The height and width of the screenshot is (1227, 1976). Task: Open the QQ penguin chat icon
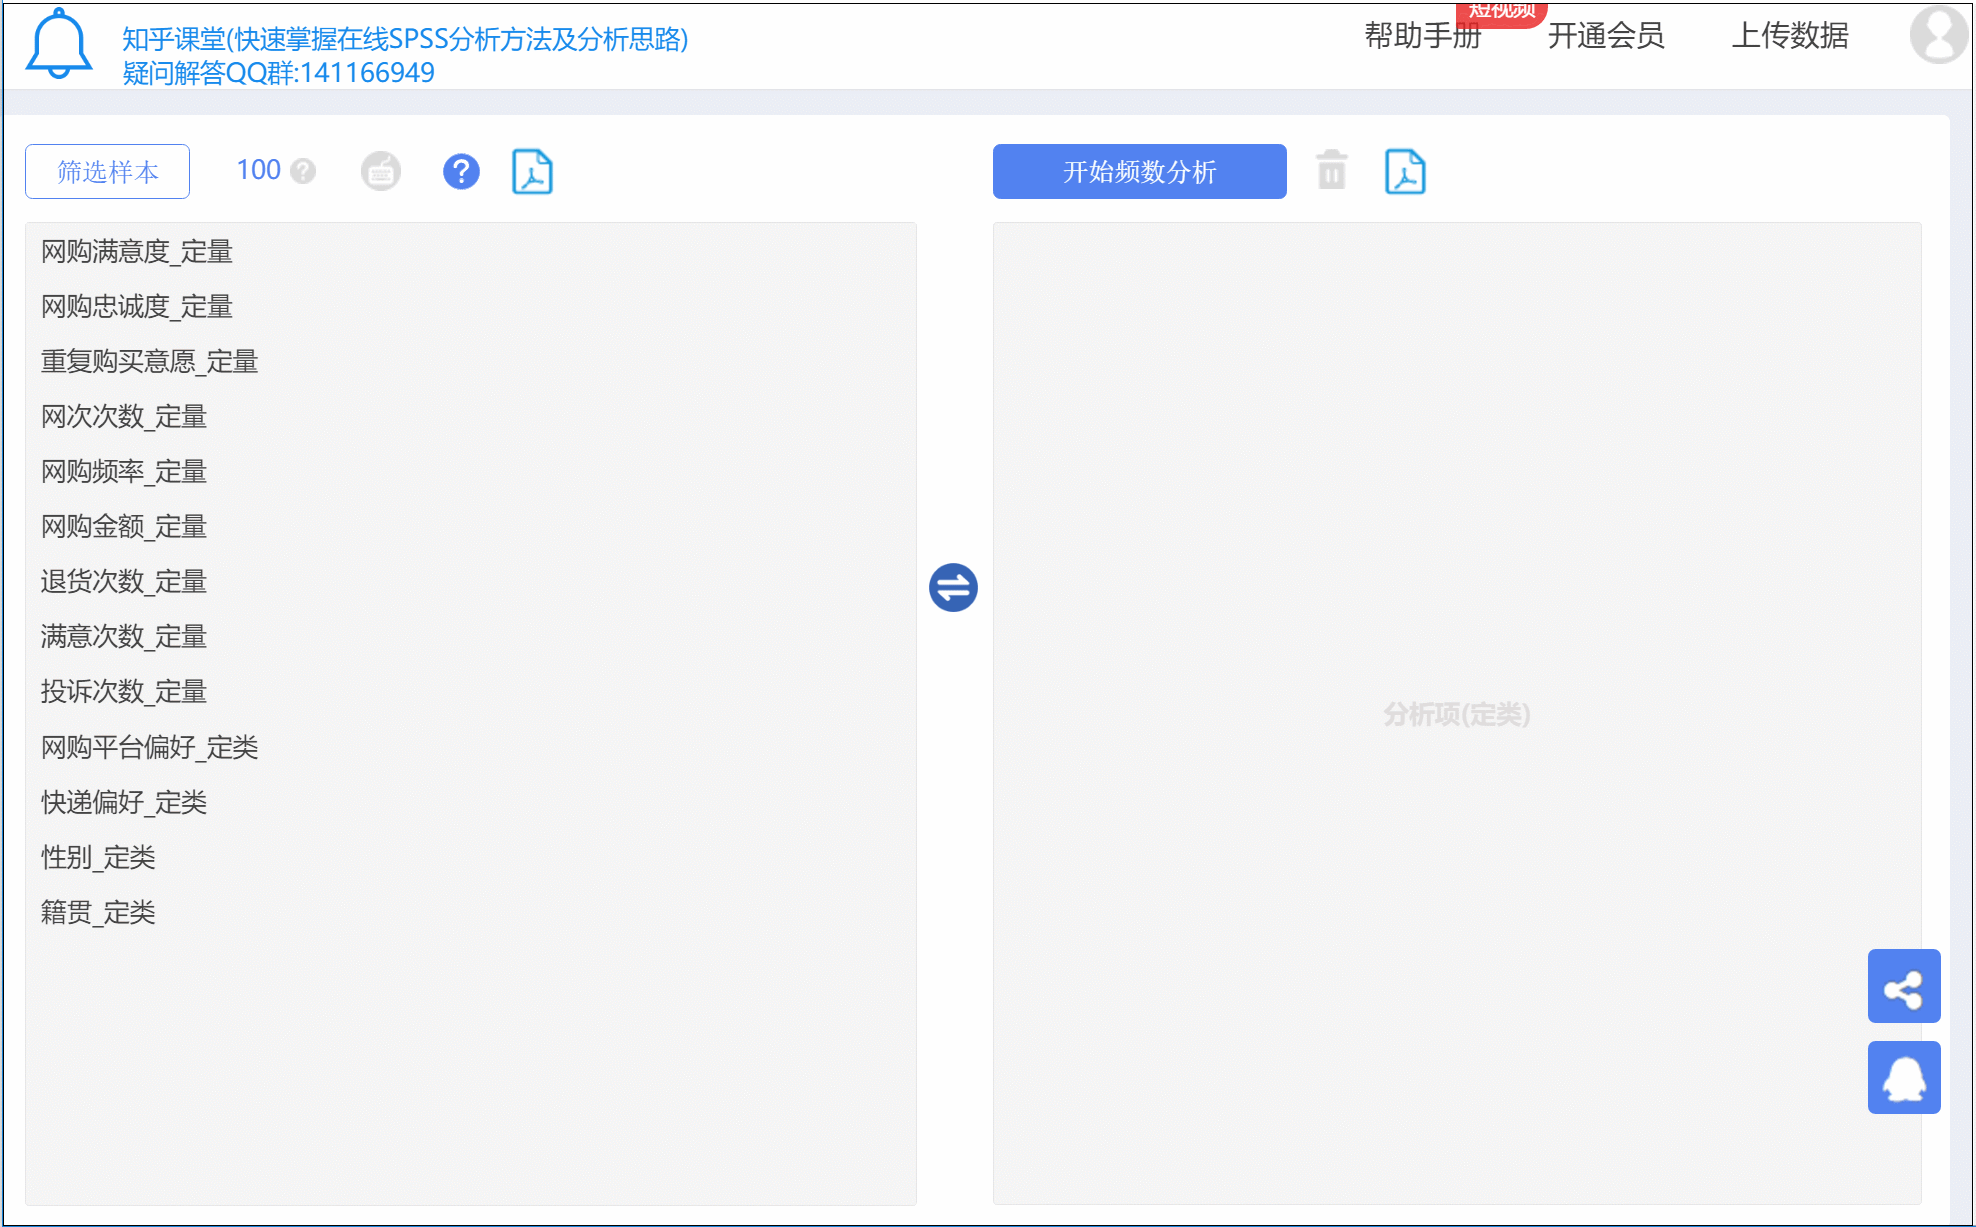click(1903, 1078)
